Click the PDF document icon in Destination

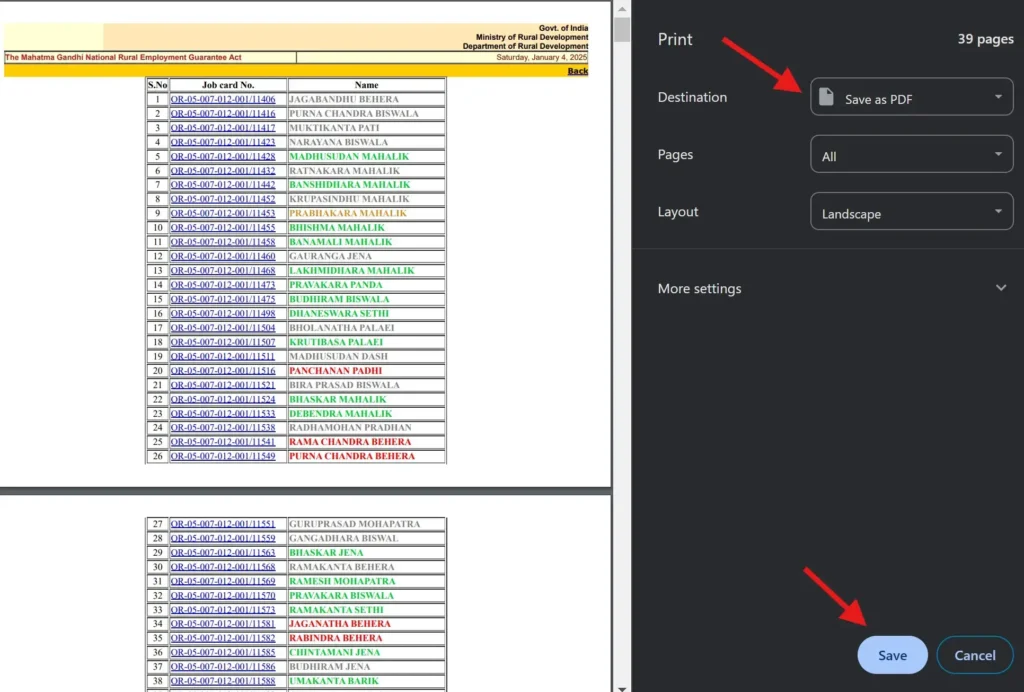click(x=826, y=97)
